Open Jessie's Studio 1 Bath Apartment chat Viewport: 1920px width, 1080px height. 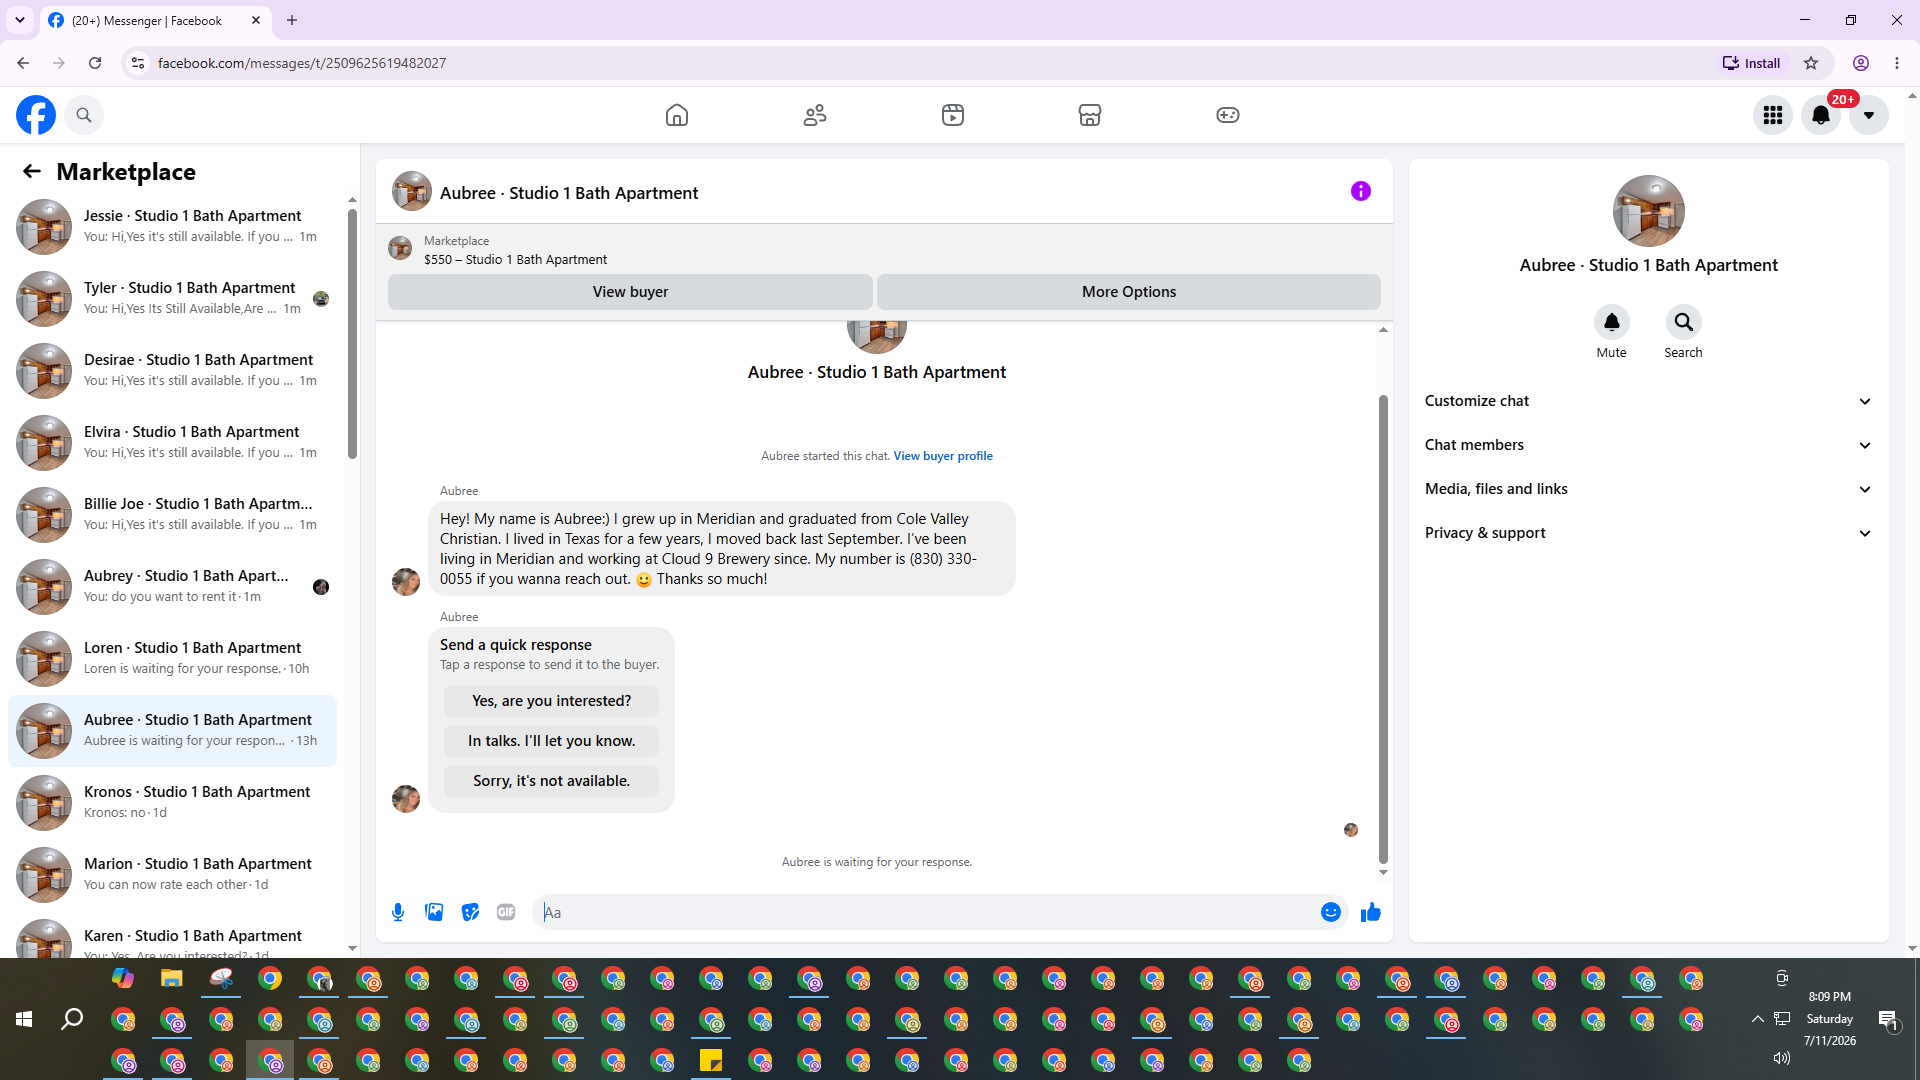coord(173,227)
